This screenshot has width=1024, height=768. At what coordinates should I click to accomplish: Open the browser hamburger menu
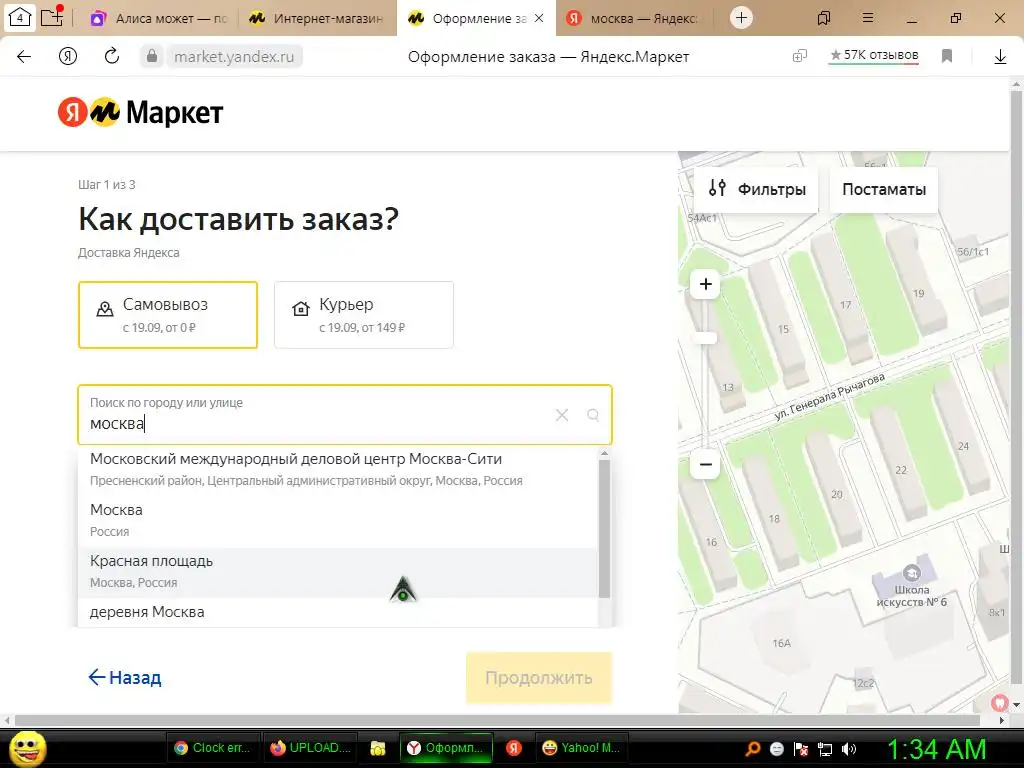(868, 18)
